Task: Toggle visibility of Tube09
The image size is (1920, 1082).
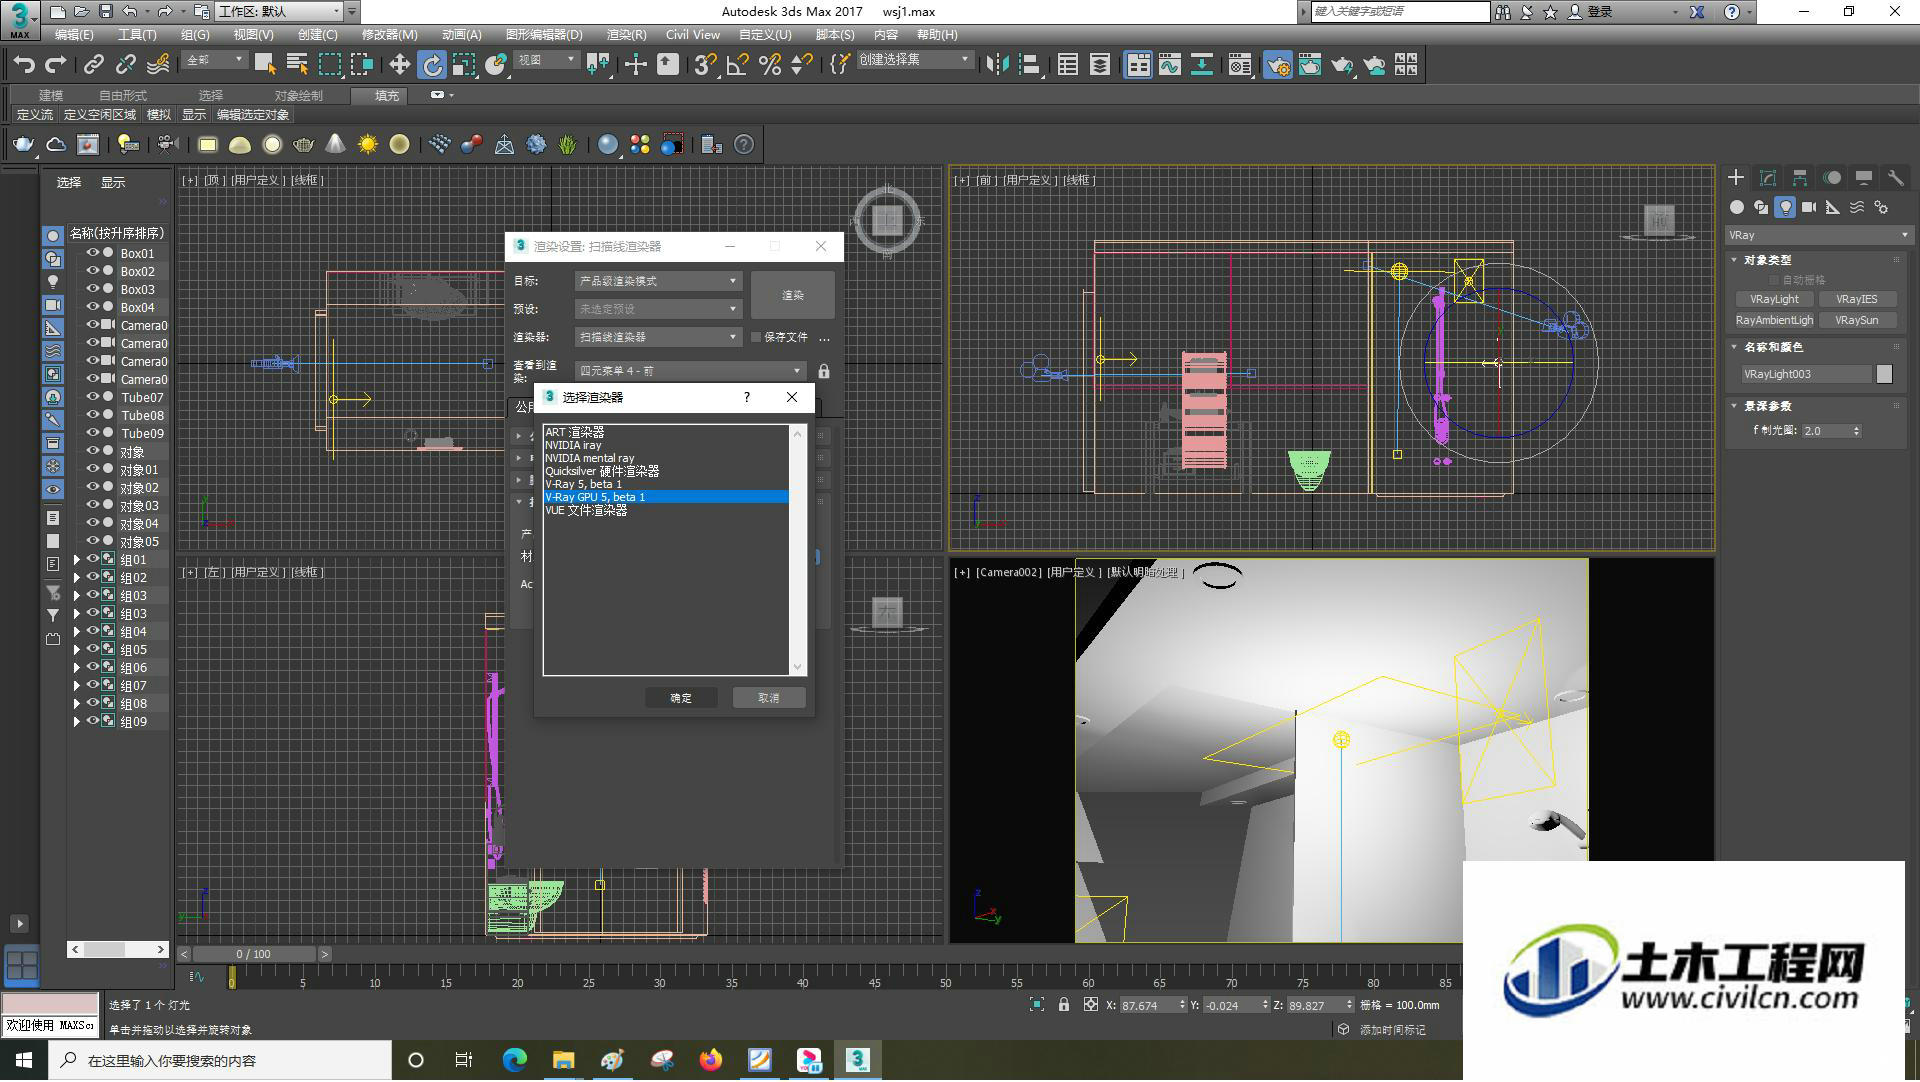Action: coord(92,433)
